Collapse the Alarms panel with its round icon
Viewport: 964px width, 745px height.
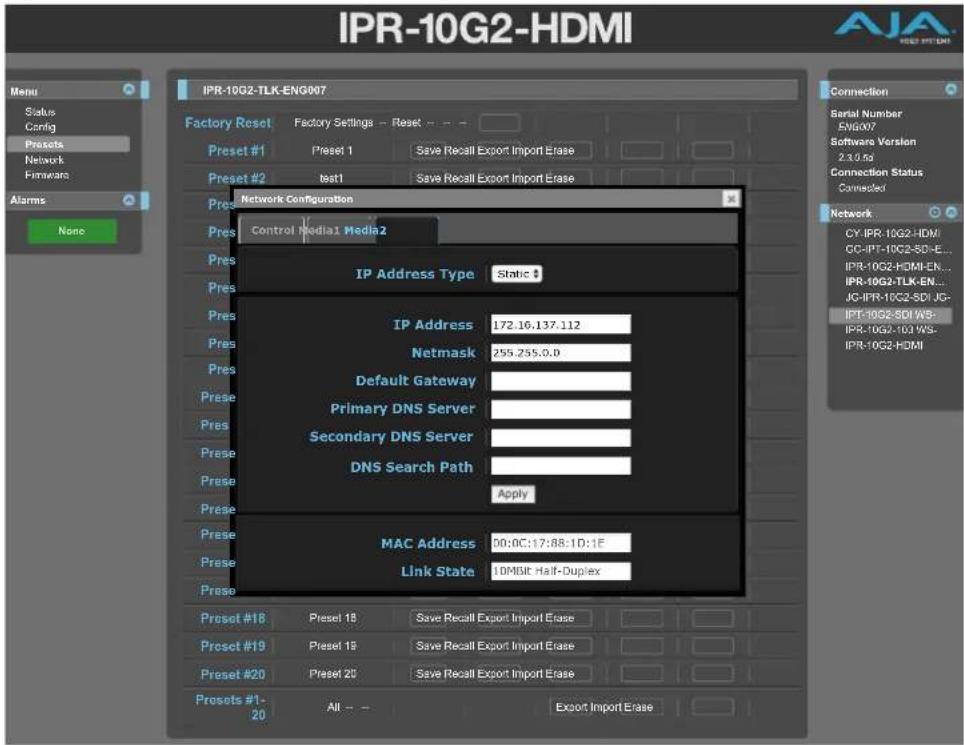[x=128, y=200]
